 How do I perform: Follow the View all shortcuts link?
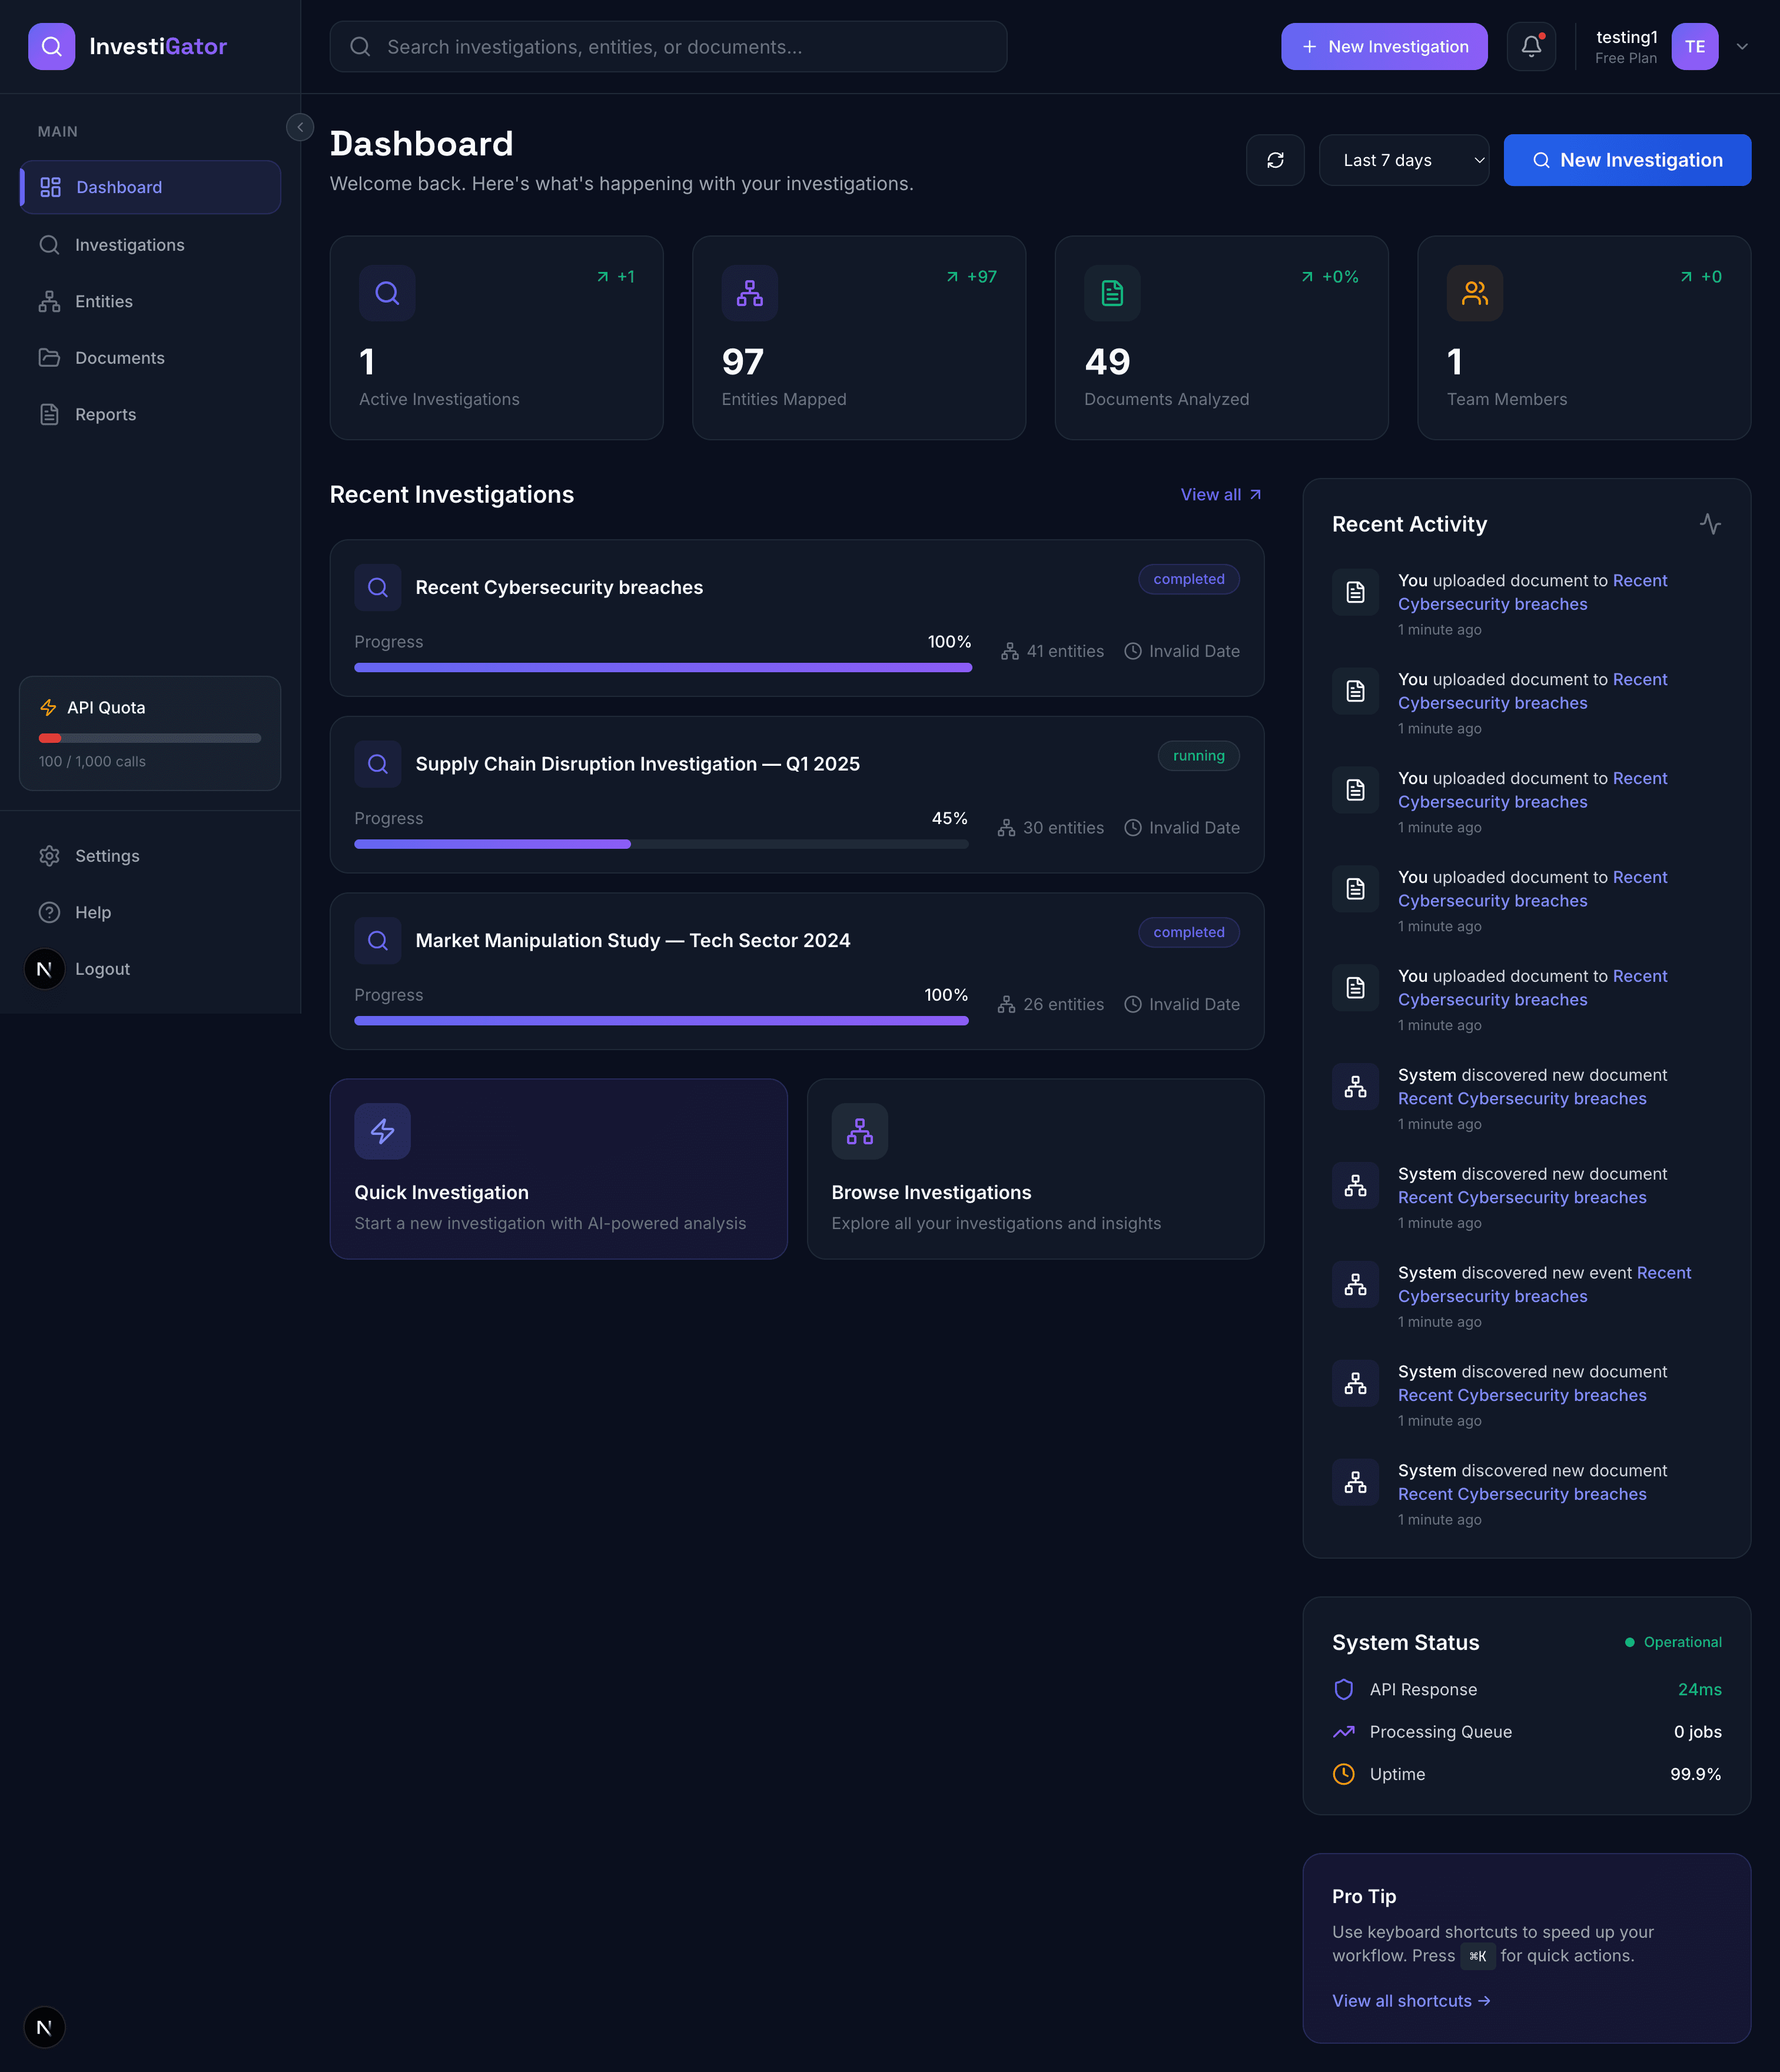point(1410,2000)
